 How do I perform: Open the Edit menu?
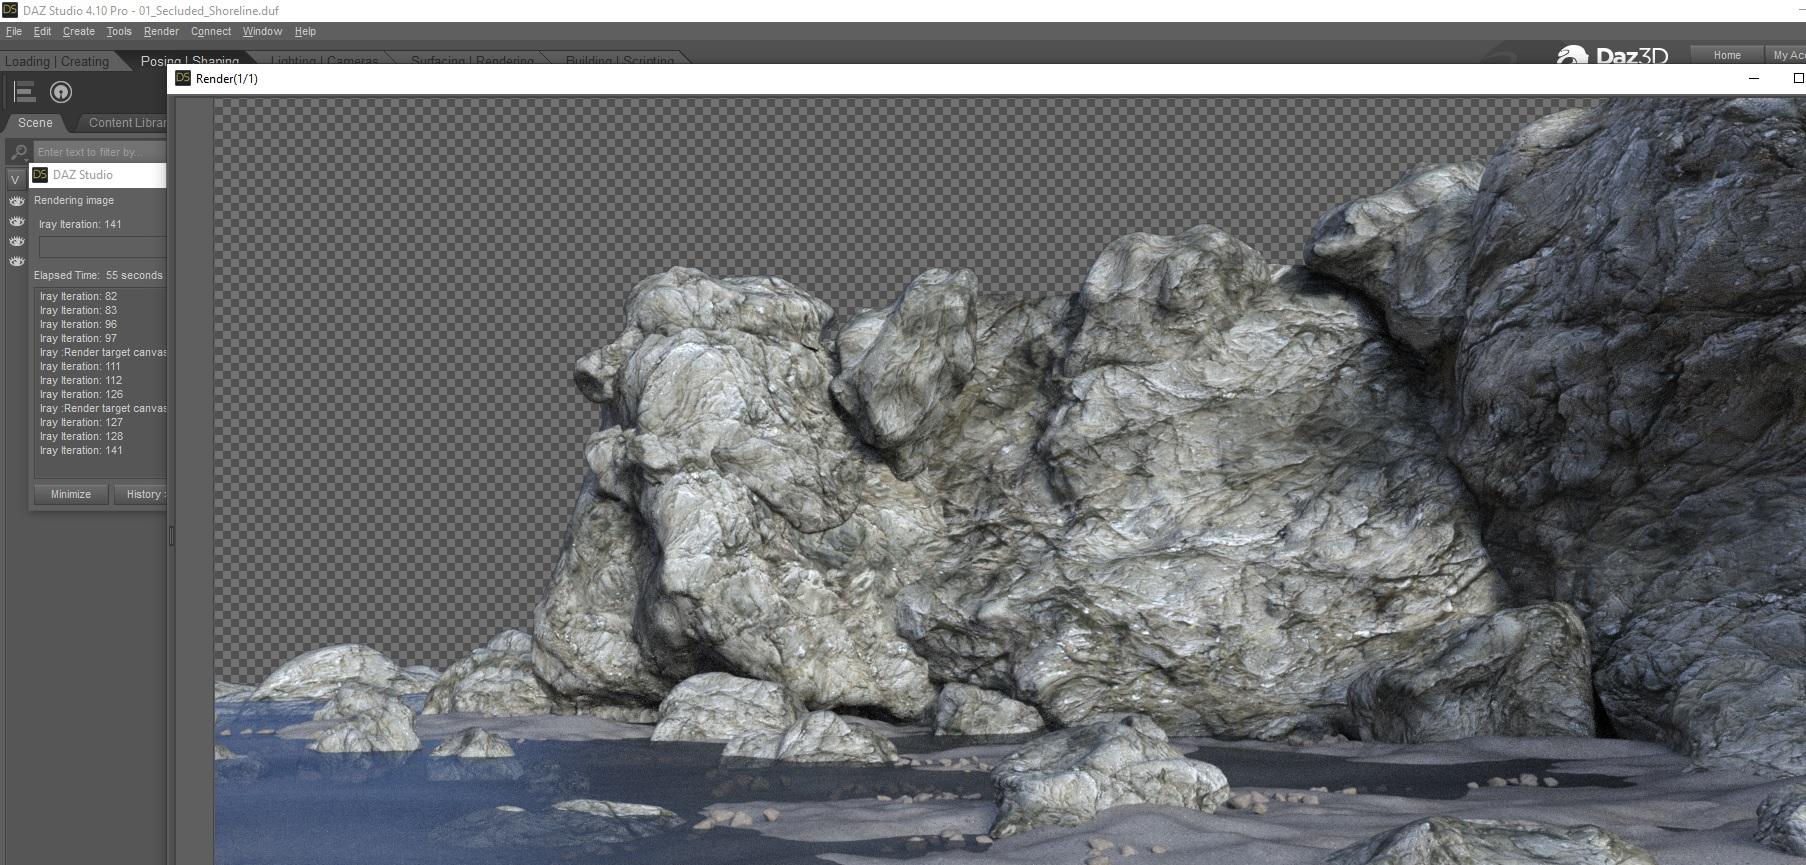[42, 31]
